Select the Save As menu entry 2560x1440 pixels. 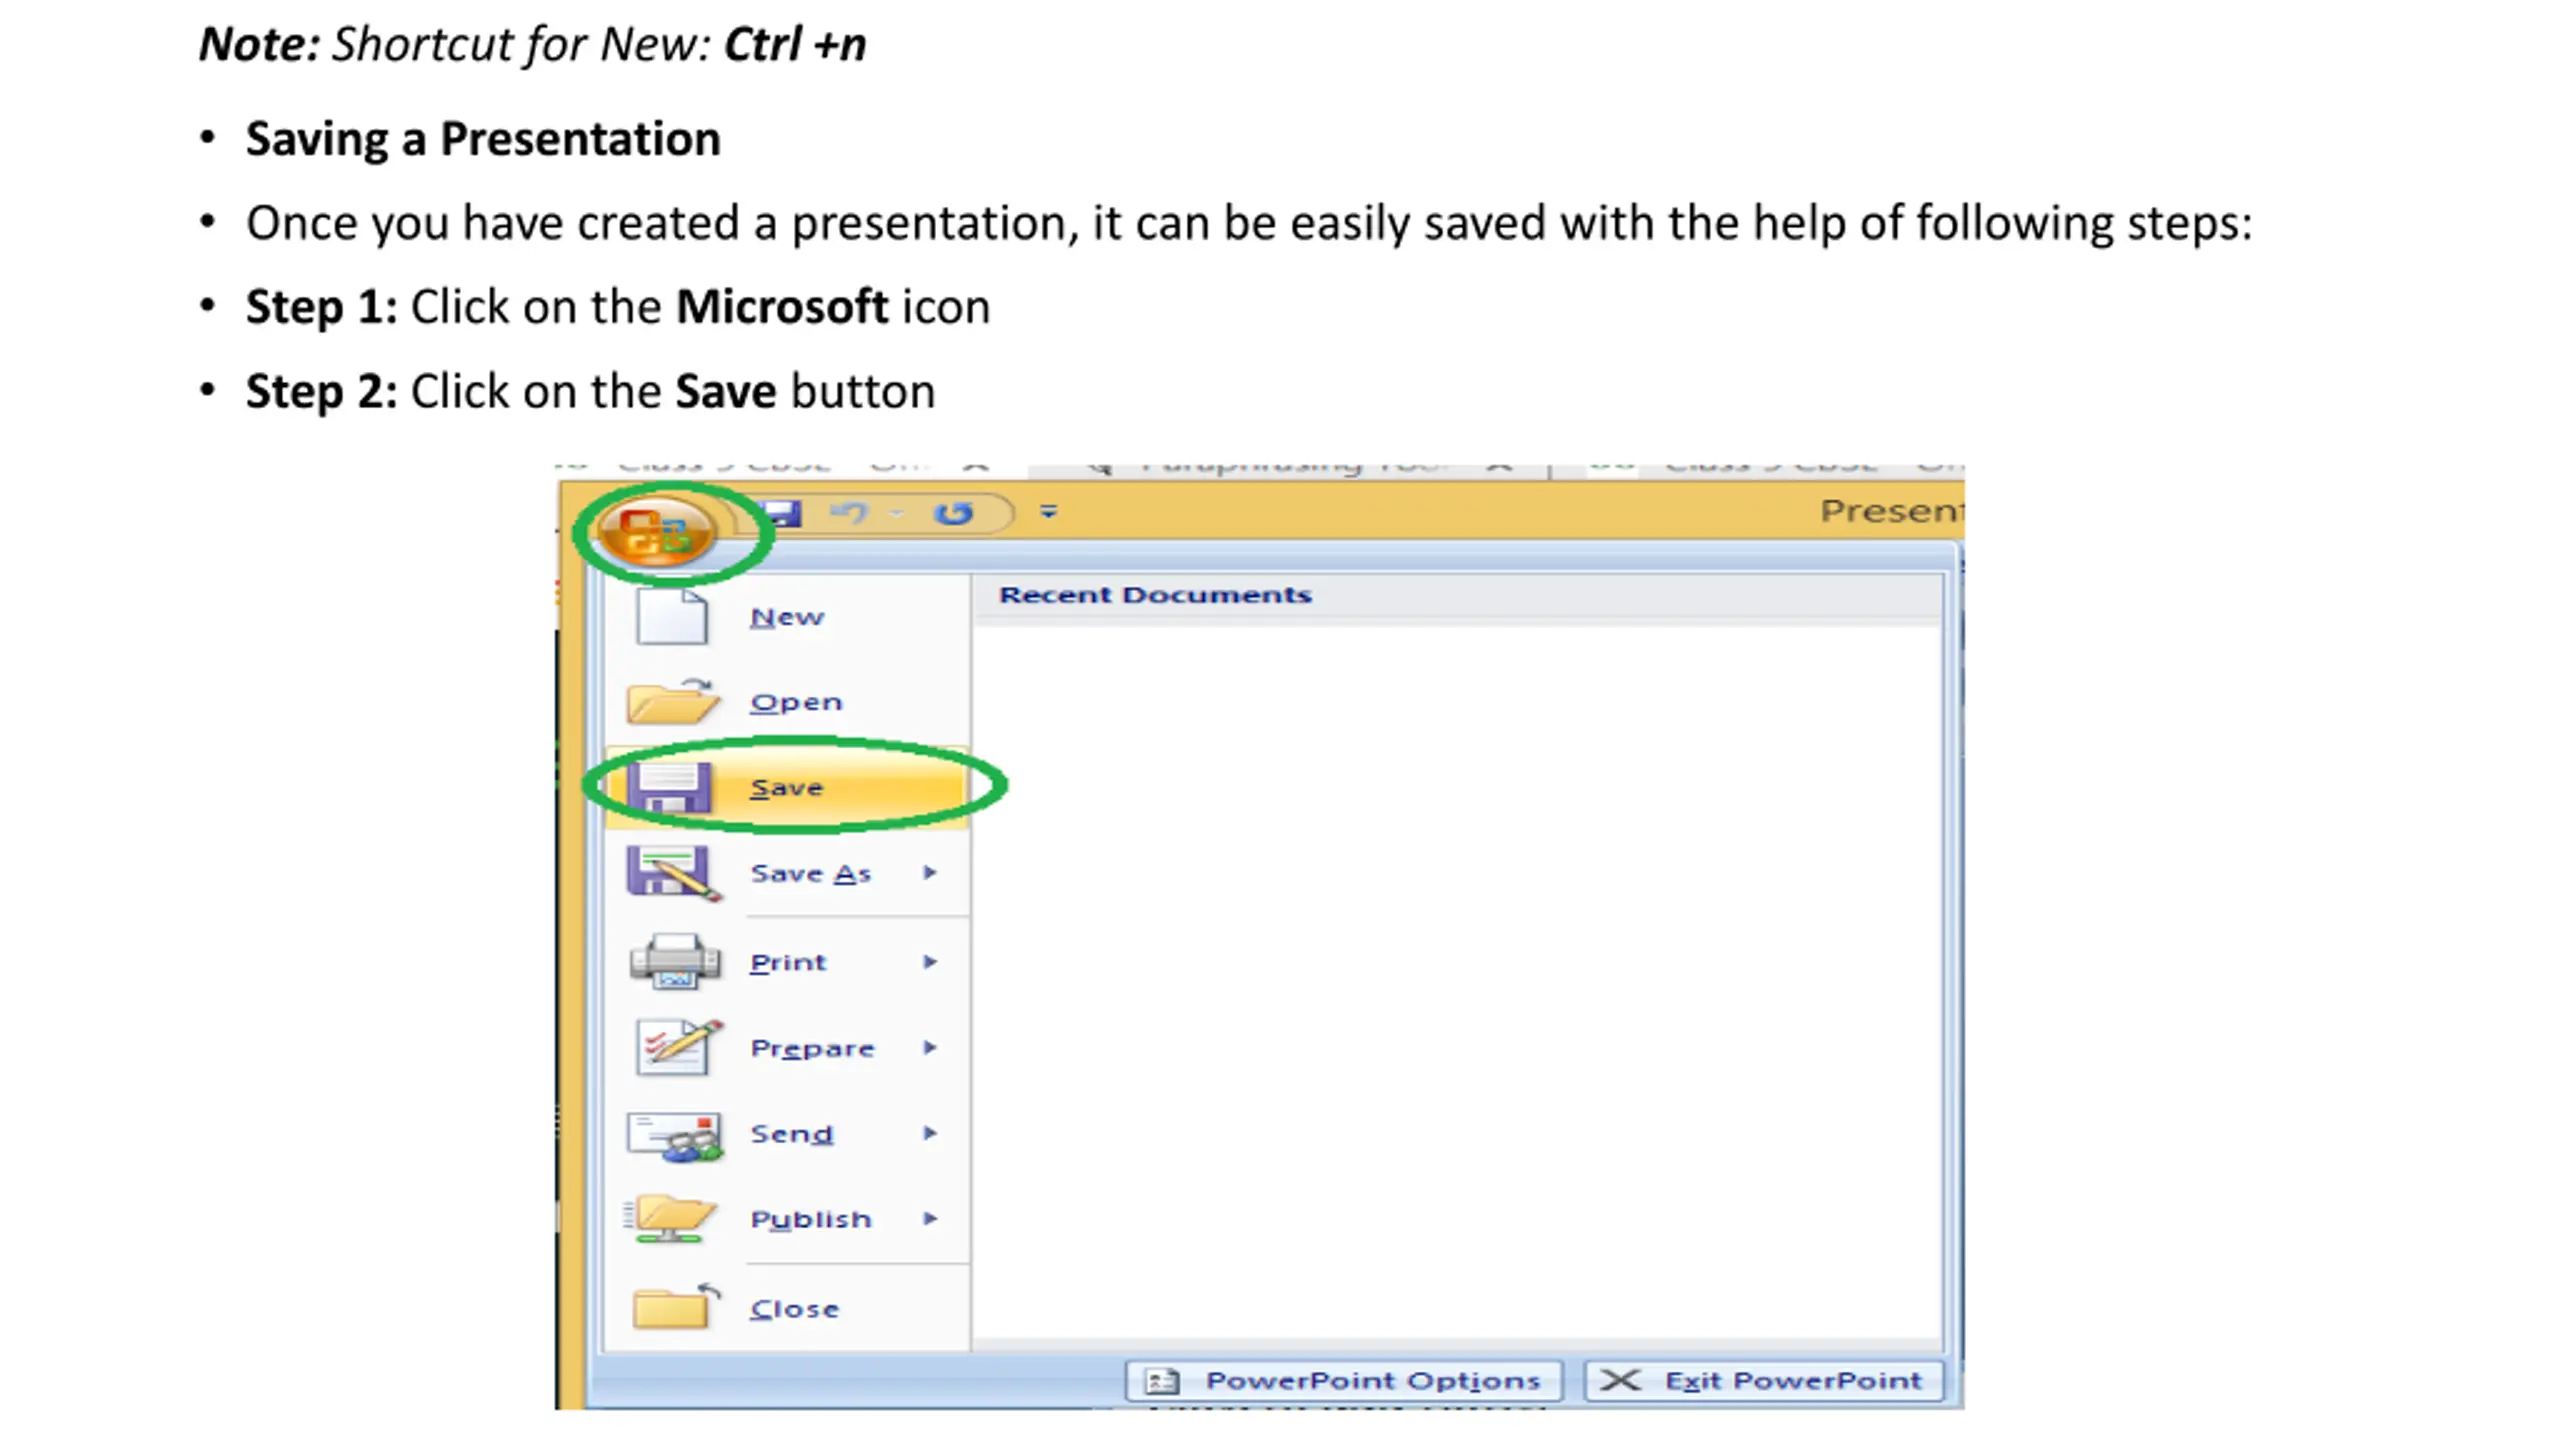[786, 873]
